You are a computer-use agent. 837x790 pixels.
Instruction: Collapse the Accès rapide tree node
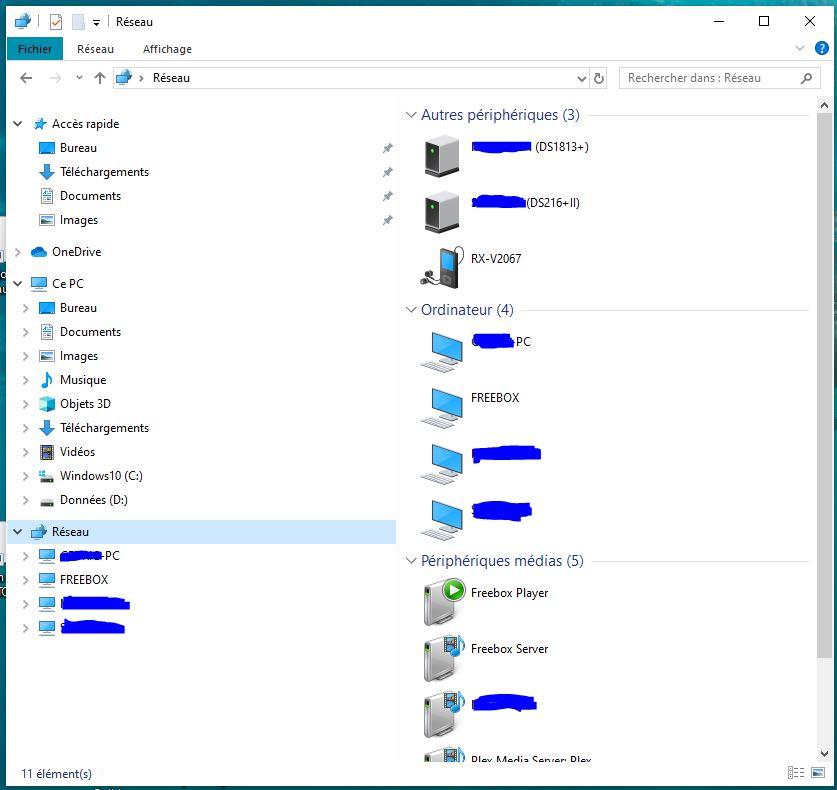18,124
